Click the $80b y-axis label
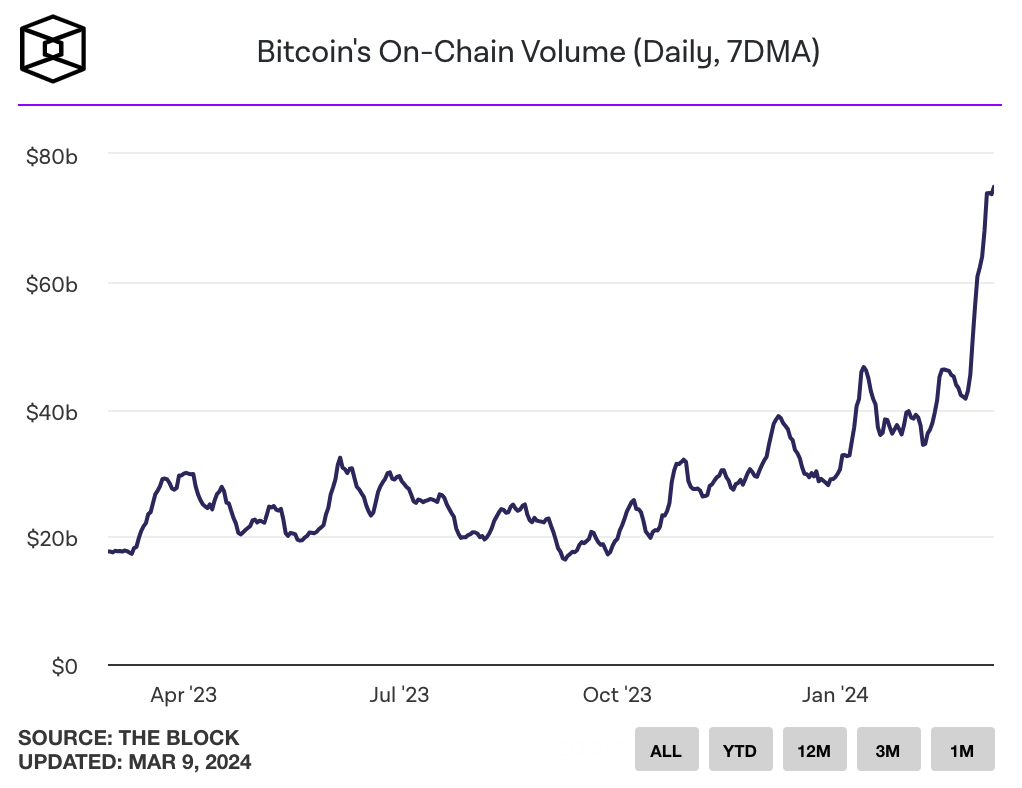The image size is (1022, 788). point(52,156)
